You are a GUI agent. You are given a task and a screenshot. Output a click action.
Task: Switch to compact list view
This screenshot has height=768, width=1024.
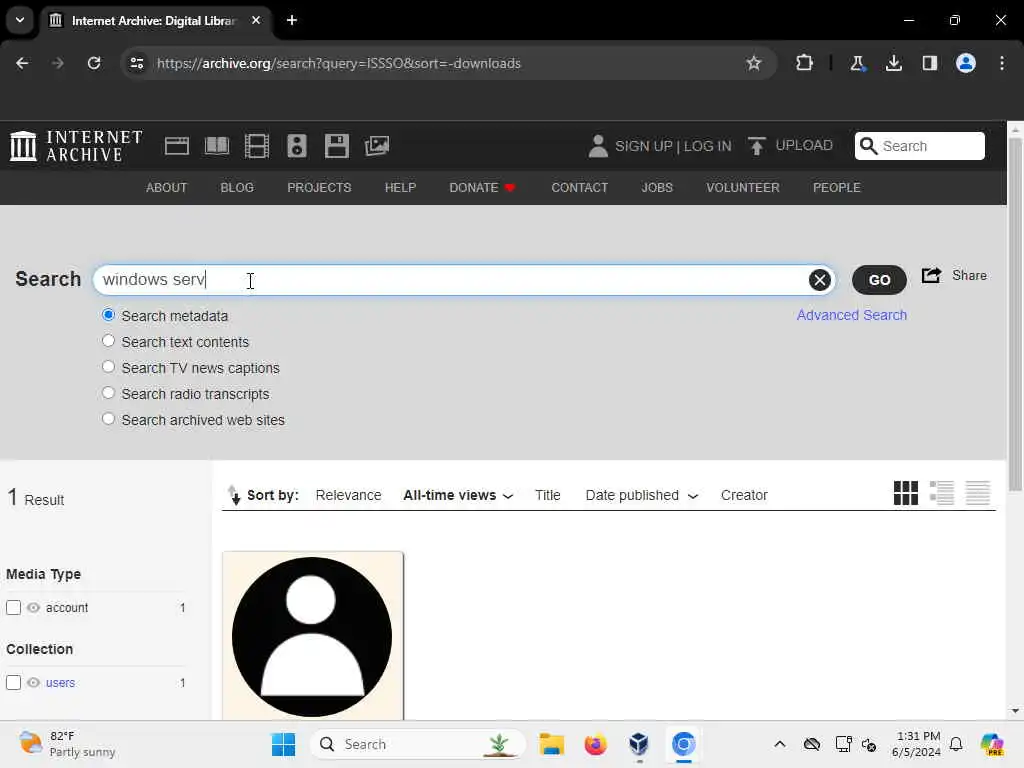[978, 493]
